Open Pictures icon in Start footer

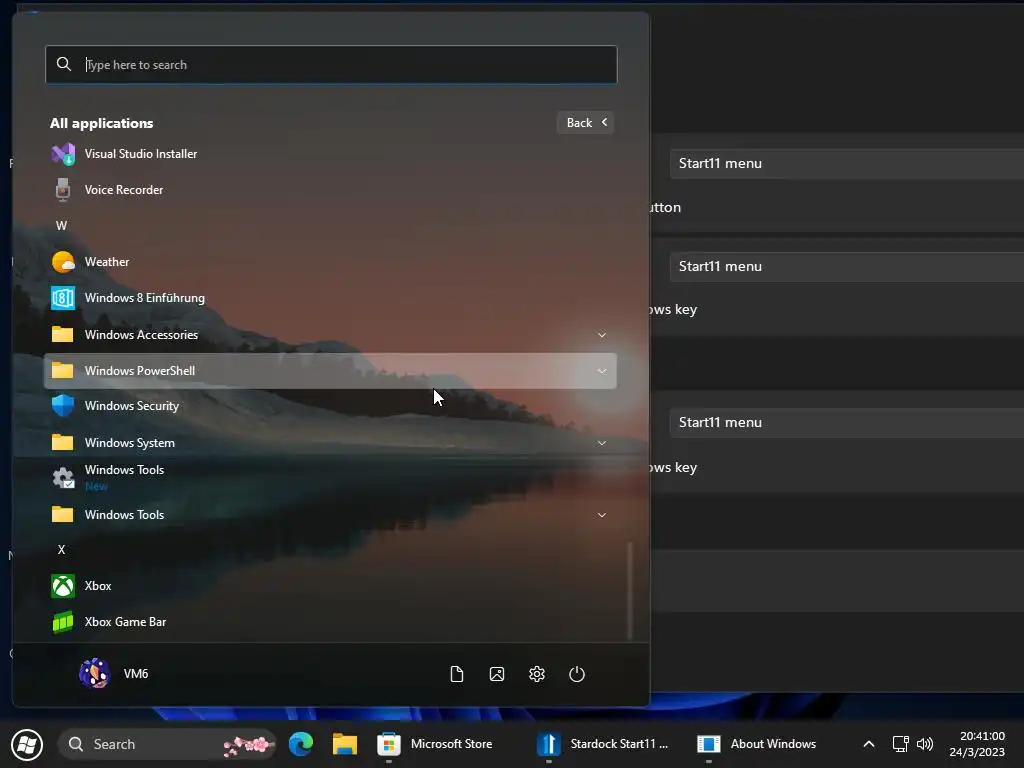coord(496,674)
